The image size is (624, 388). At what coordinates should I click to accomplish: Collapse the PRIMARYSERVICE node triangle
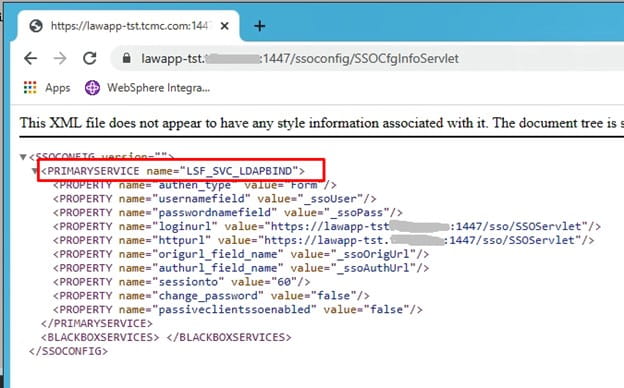pos(35,171)
